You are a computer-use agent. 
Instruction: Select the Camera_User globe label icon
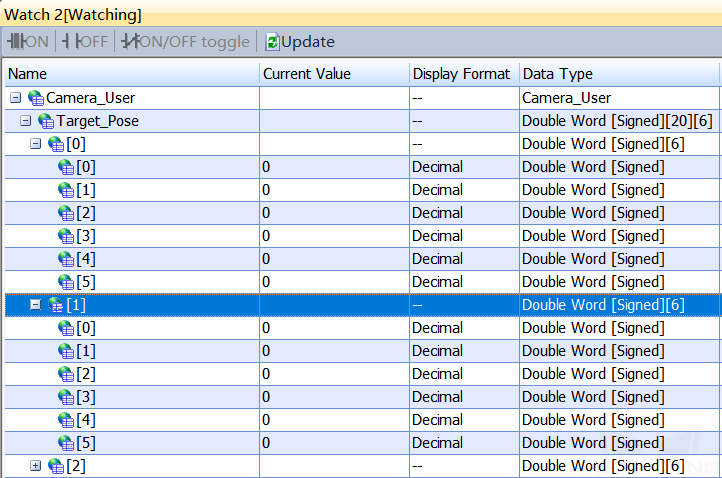coord(36,98)
